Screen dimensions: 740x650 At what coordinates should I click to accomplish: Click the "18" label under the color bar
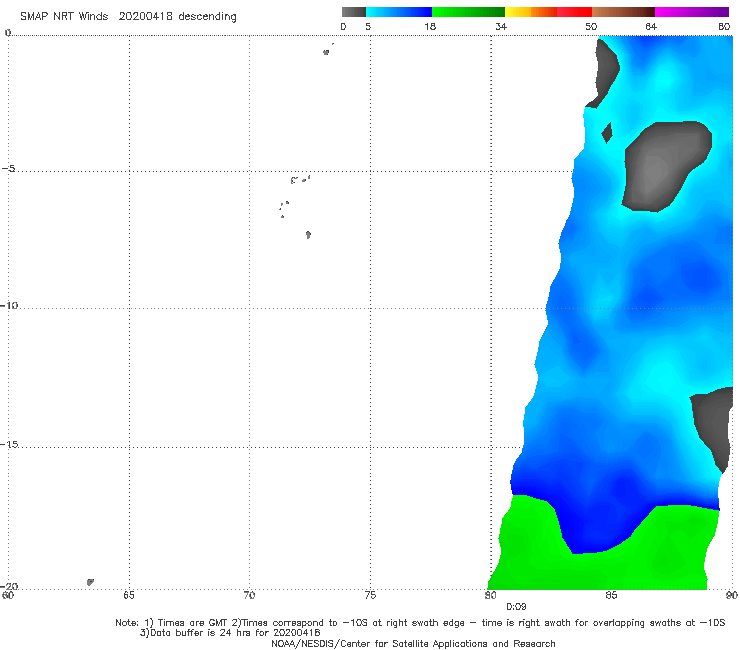(x=430, y=26)
